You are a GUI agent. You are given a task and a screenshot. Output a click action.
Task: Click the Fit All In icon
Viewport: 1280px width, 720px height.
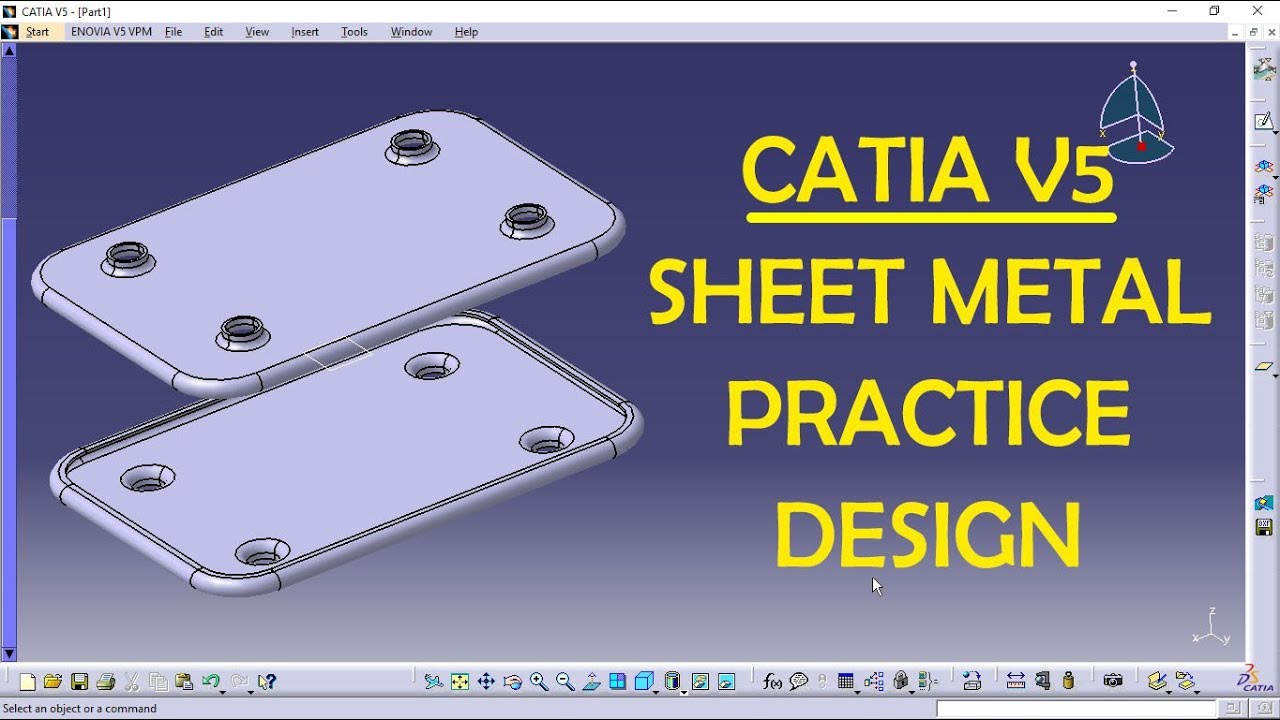pyautogui.click(x=460, y=682)
